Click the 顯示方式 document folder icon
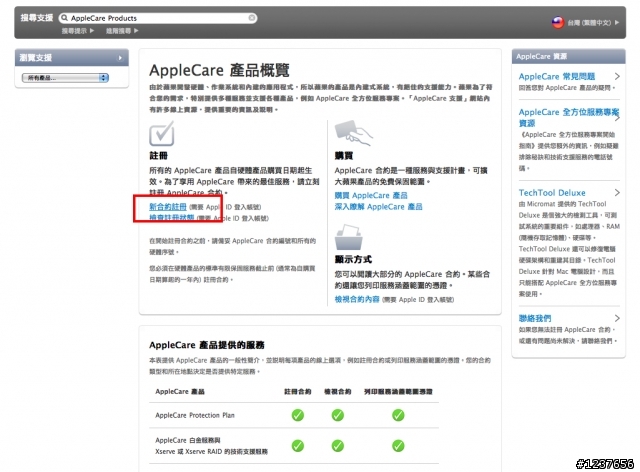This screenshot has height=472, width=640. point(348,237)
